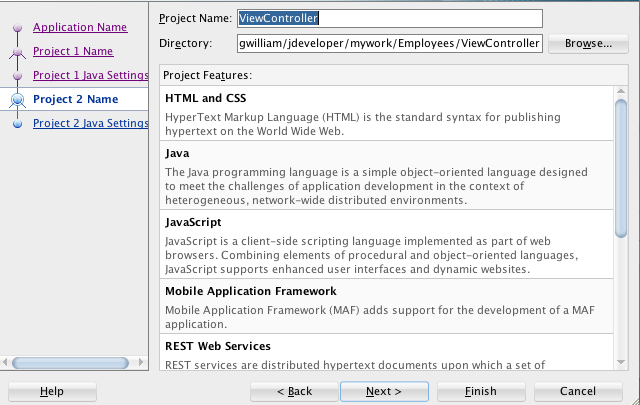This screenshot has height=405, width=640.
Task: Open the Application Name step link
Action: 80,27
